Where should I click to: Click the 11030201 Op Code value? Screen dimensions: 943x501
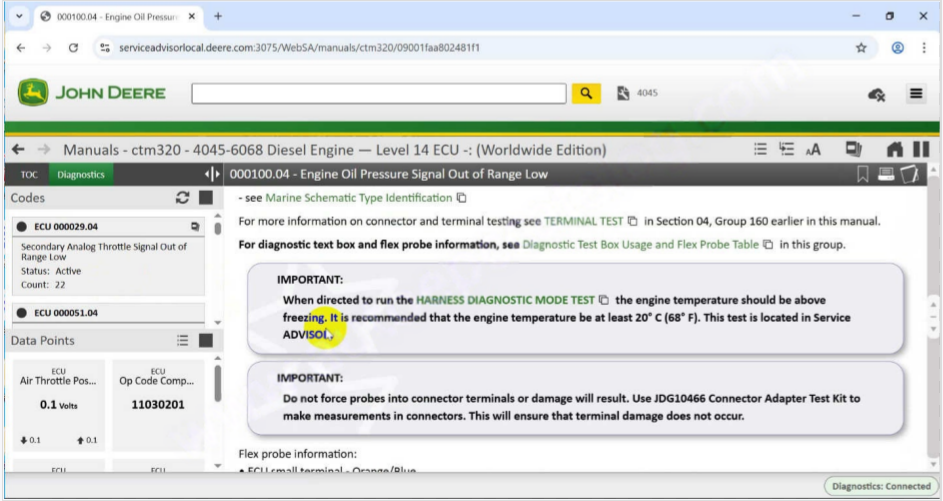pyautogui.click(x=158, y=405)
